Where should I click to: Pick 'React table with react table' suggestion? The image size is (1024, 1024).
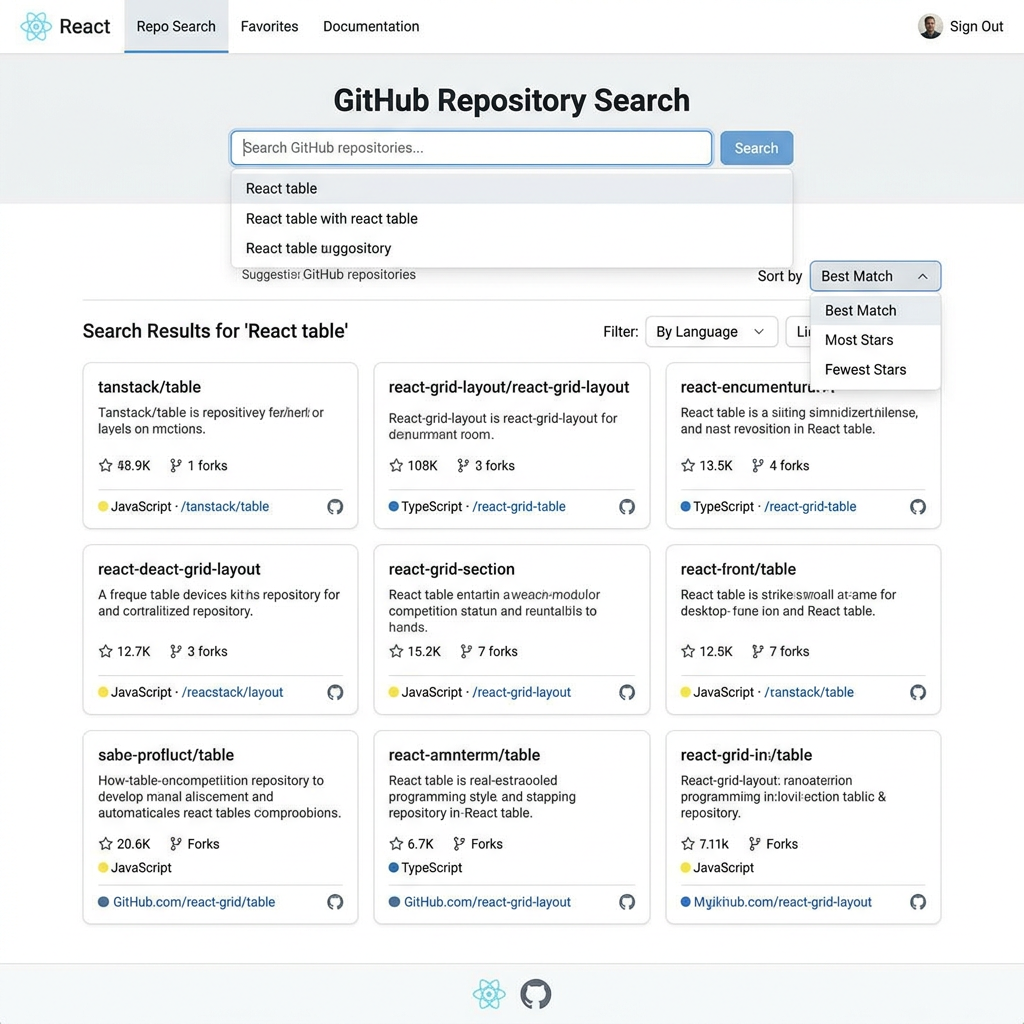point(511,219)
